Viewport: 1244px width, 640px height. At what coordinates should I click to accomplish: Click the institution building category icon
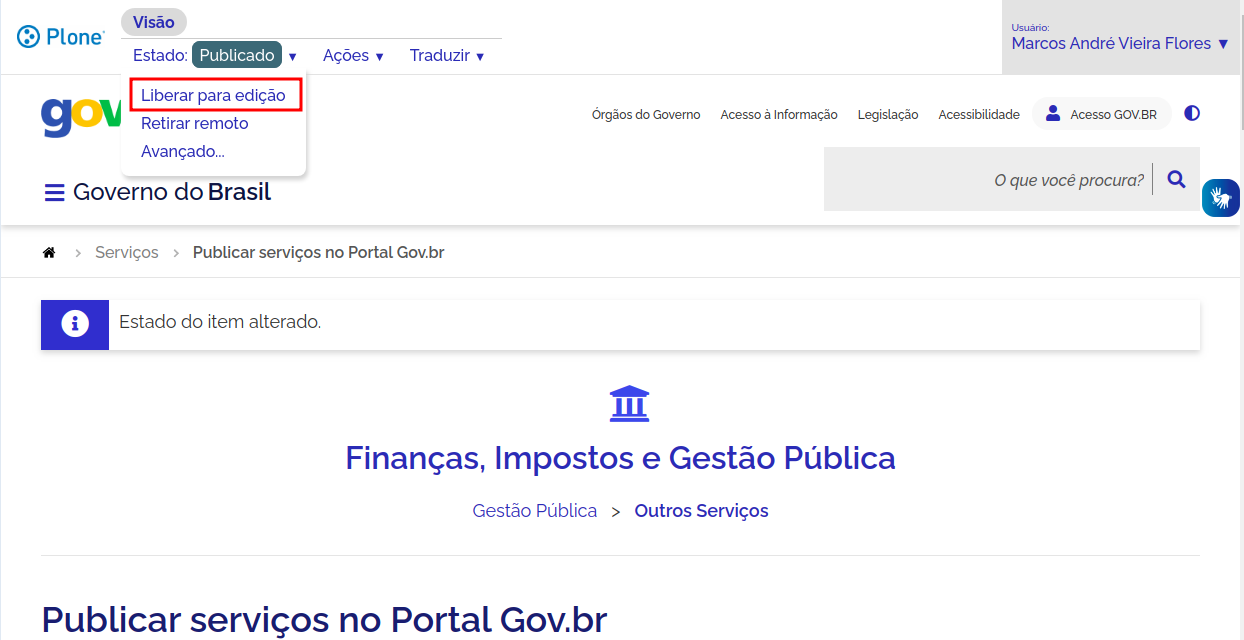point(629,403)
